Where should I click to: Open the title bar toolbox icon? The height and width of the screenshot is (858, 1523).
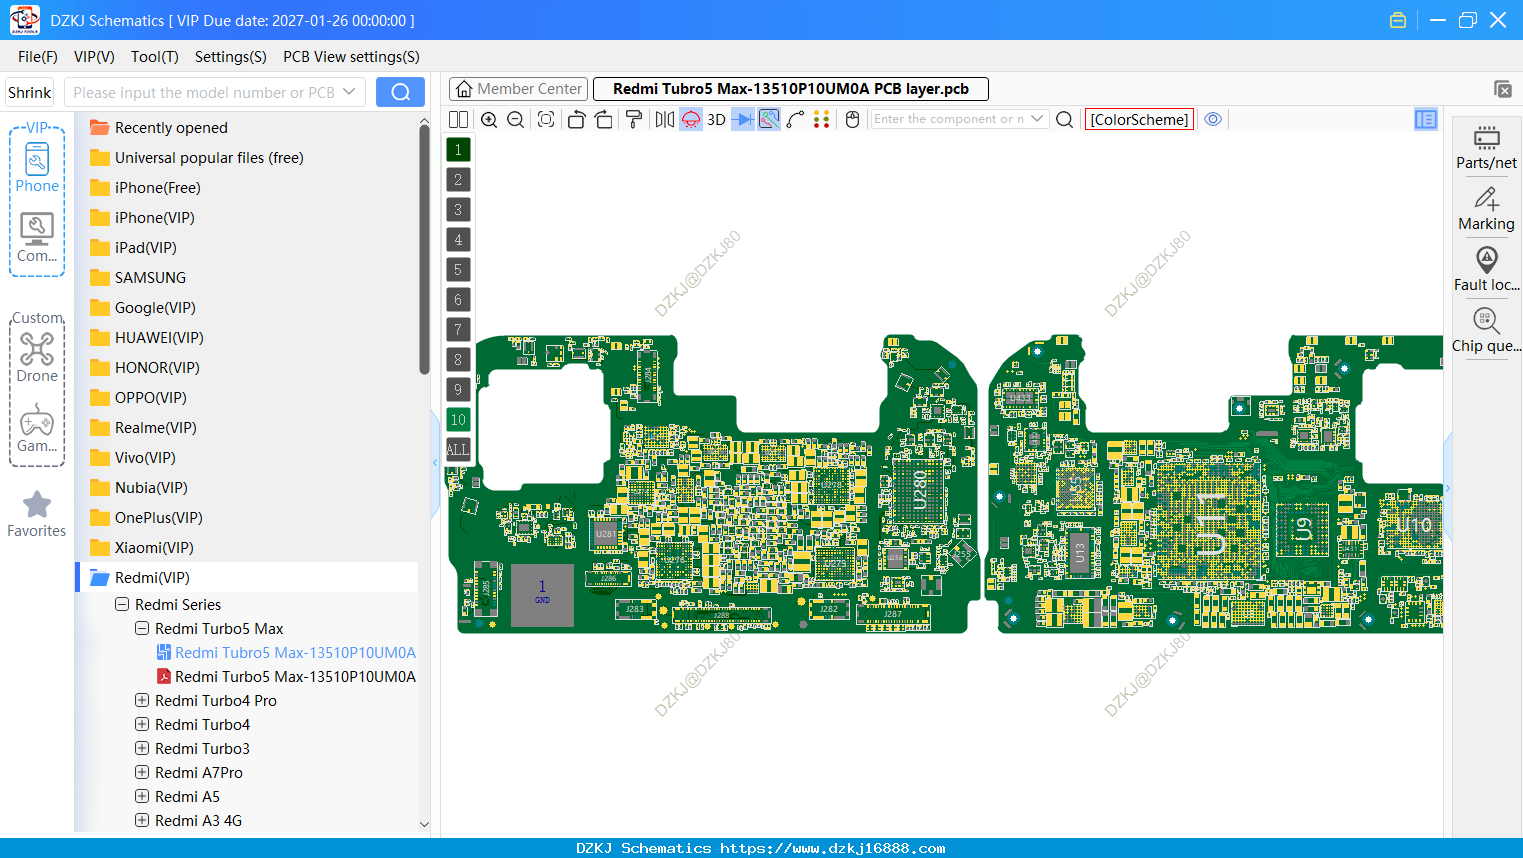coord(1398,20)
